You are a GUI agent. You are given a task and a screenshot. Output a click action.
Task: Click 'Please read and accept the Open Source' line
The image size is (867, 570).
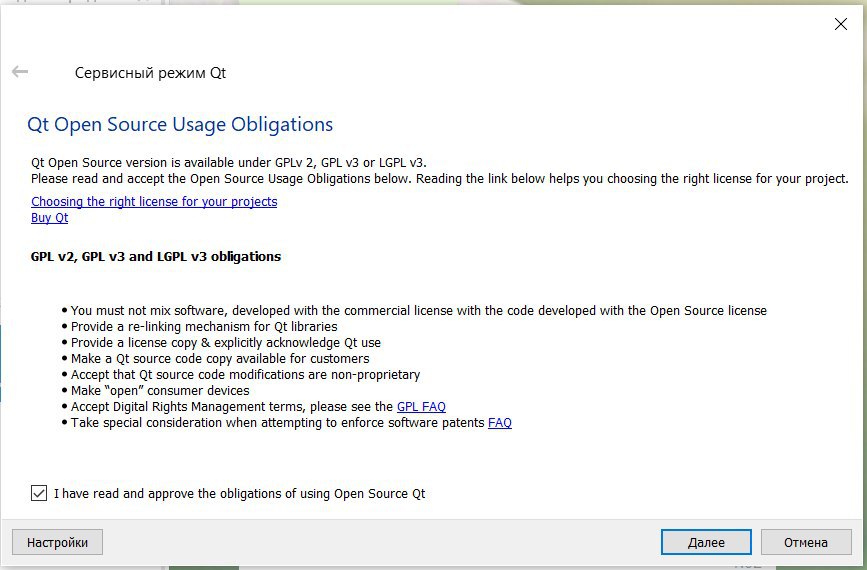[x=440, y=179]
